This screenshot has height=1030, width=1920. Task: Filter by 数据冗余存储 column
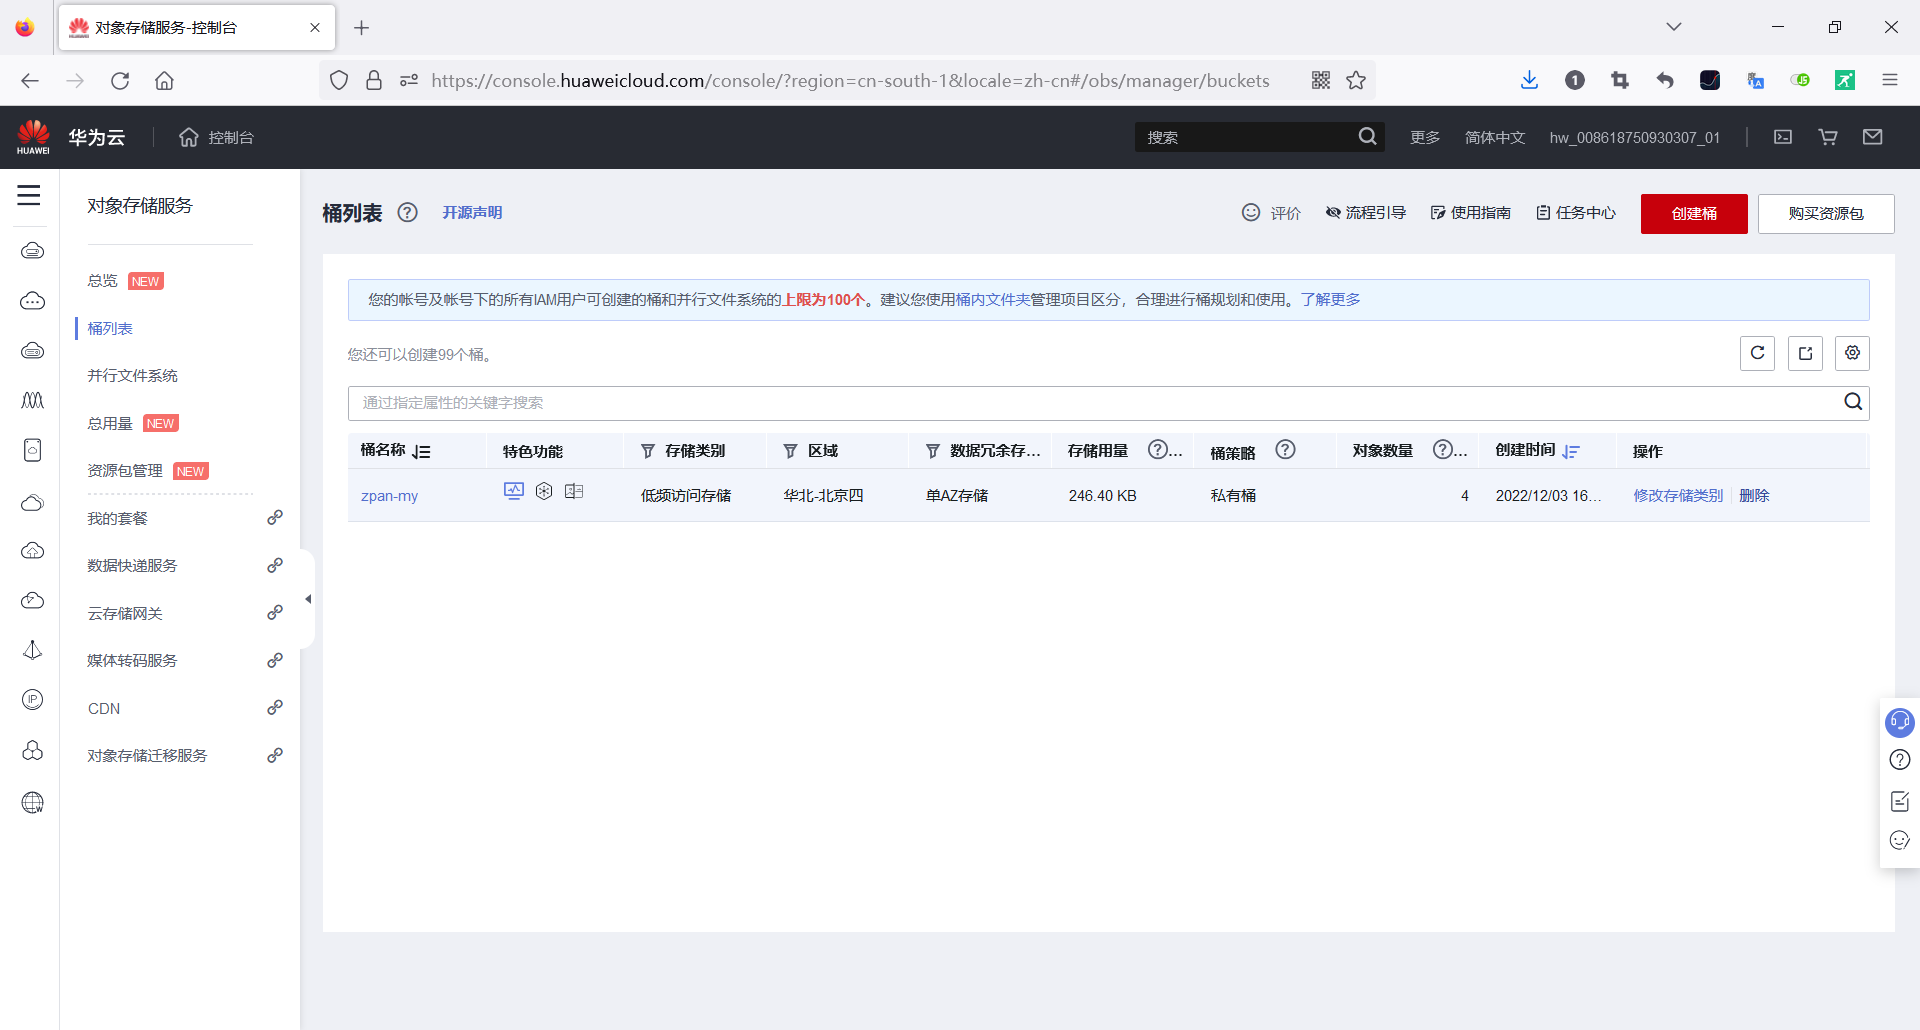click(x=933, y=452)
